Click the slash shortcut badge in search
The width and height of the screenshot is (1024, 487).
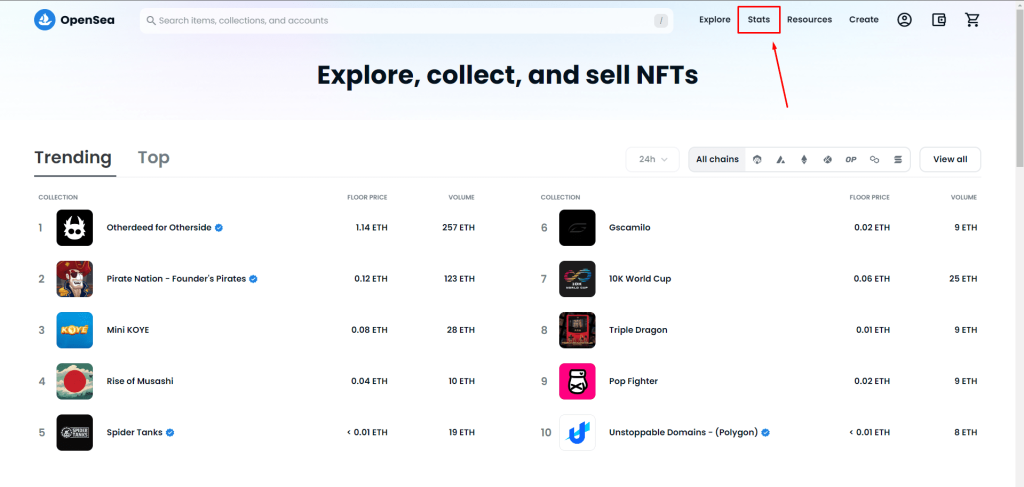point(662,21)
